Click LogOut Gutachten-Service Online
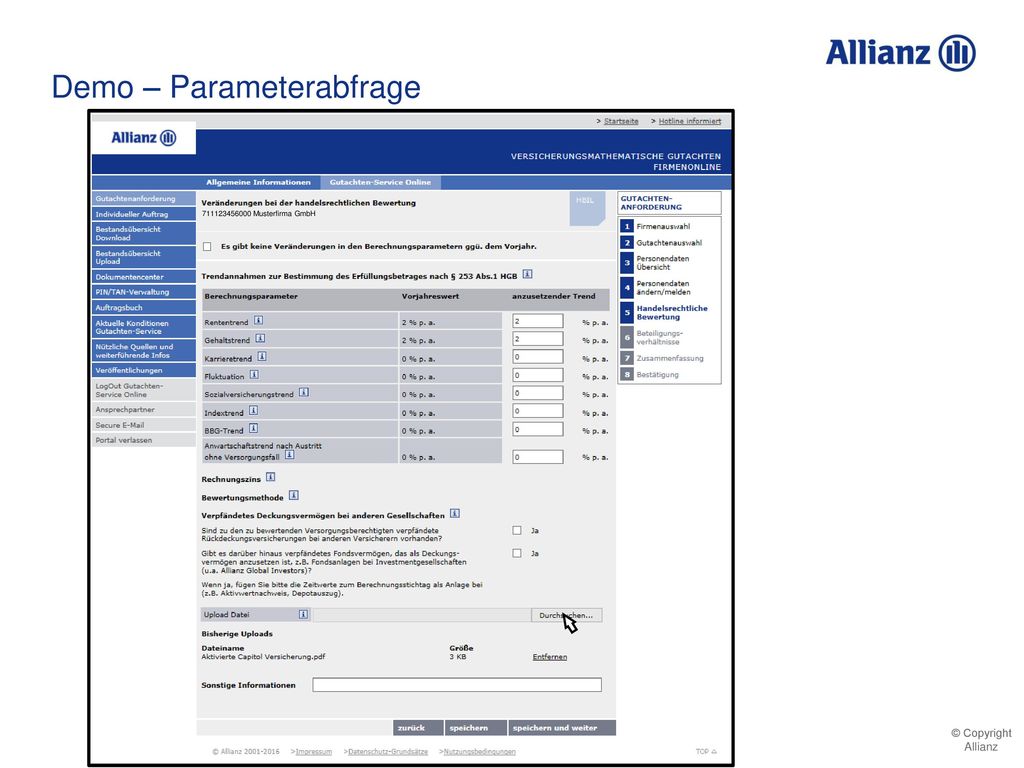Screen dimensions: 1024x768 pyautogui.click(x=144, y=390)
